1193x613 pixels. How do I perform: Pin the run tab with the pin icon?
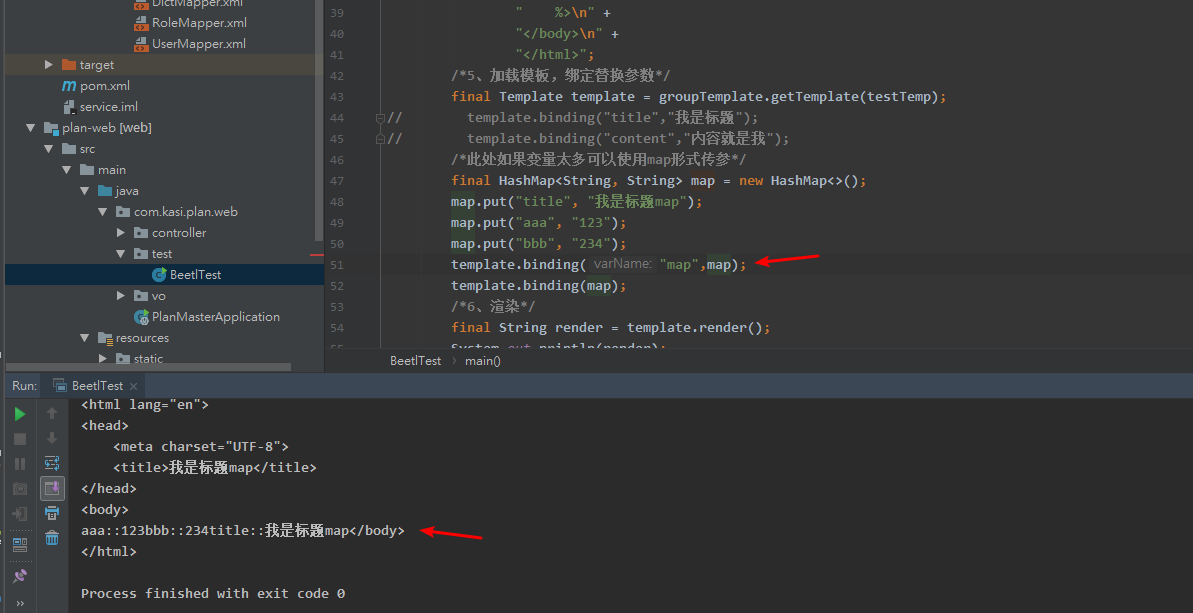(21, 576)
